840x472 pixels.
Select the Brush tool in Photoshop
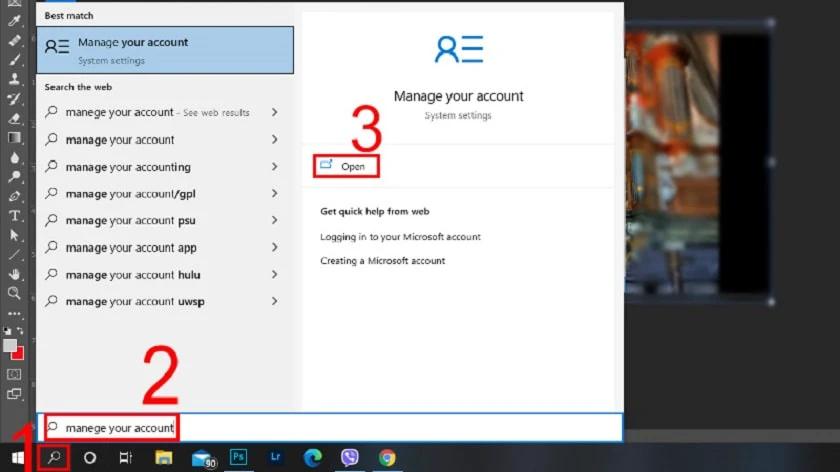click(x=14, y=60)
